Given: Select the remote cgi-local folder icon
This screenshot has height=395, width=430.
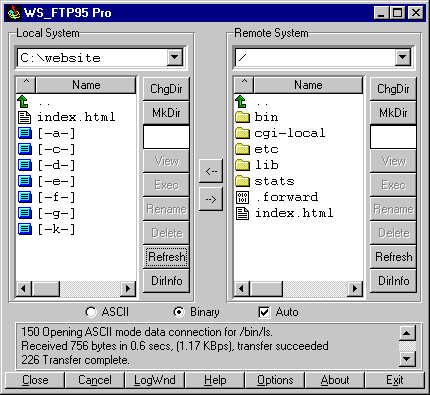Looking at the screenshot, I should [242, 133].
